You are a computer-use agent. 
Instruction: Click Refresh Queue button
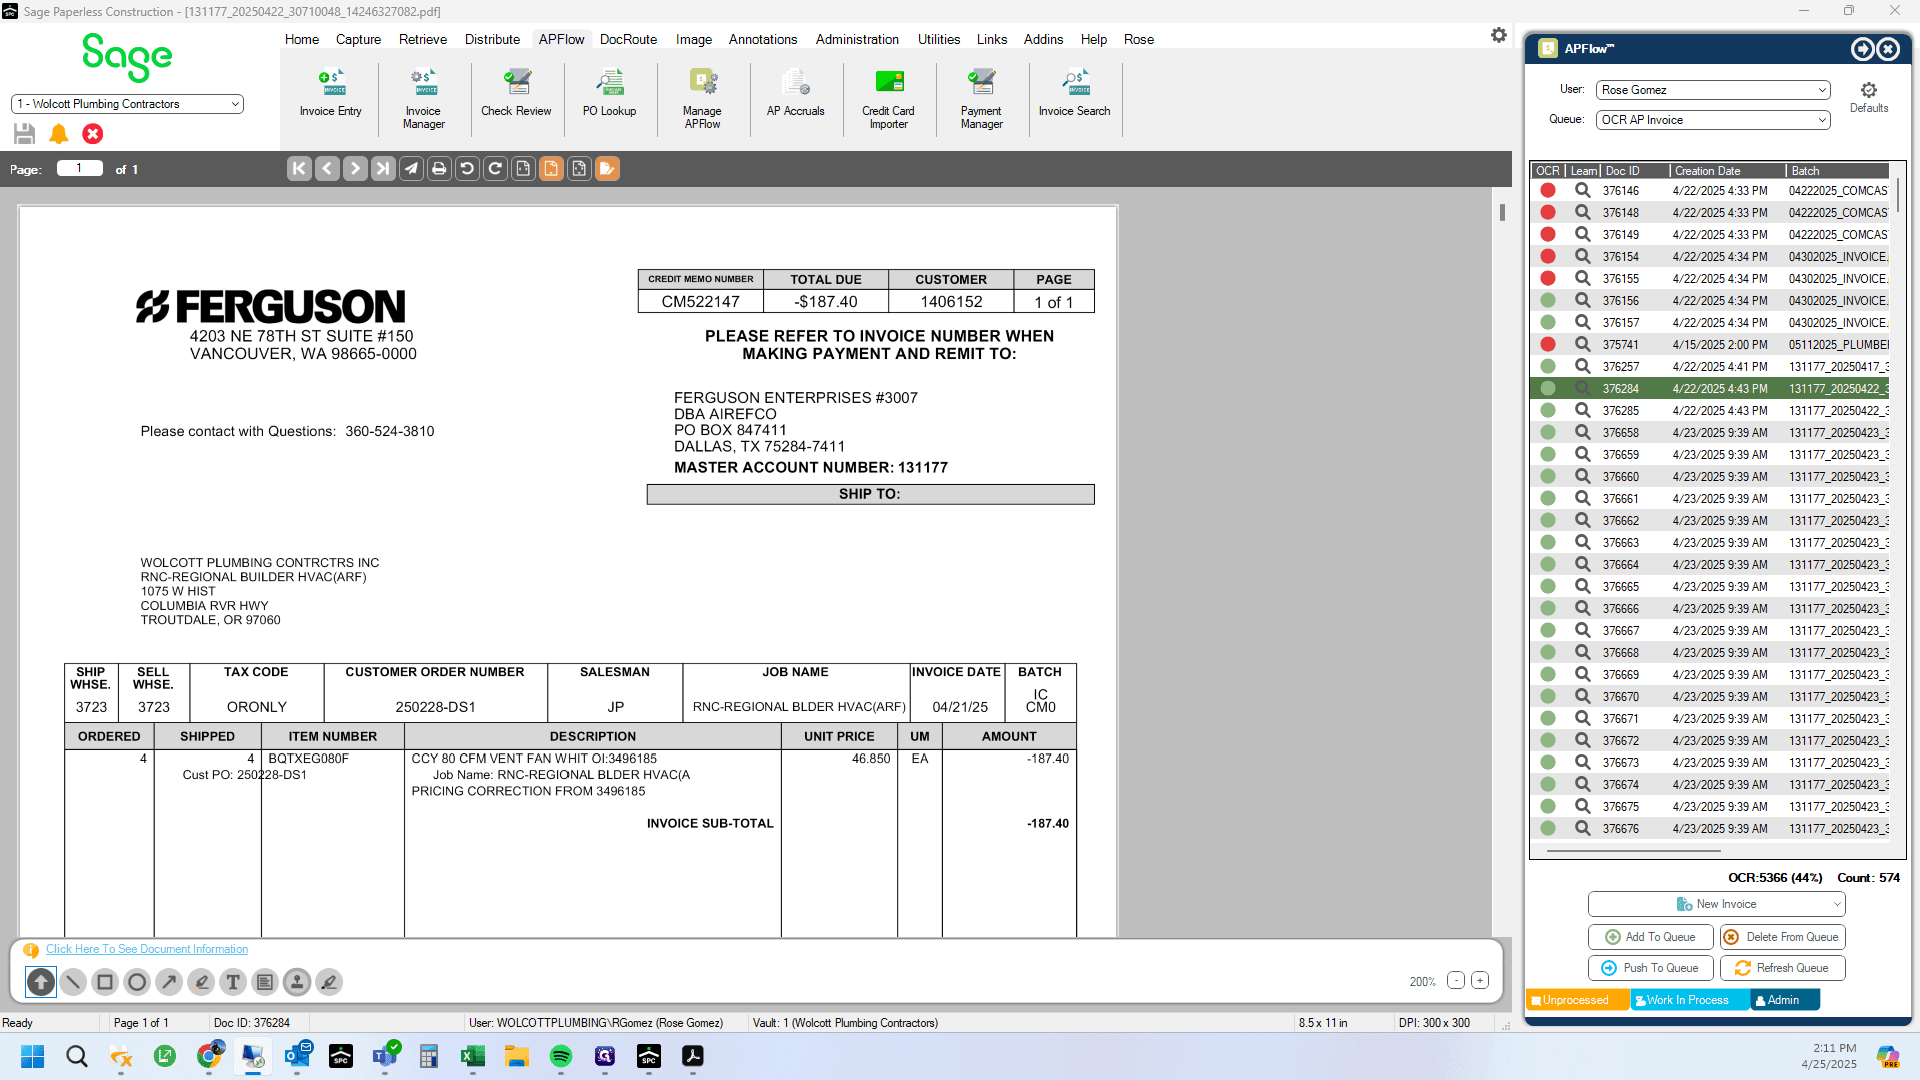click(1783, 968)
